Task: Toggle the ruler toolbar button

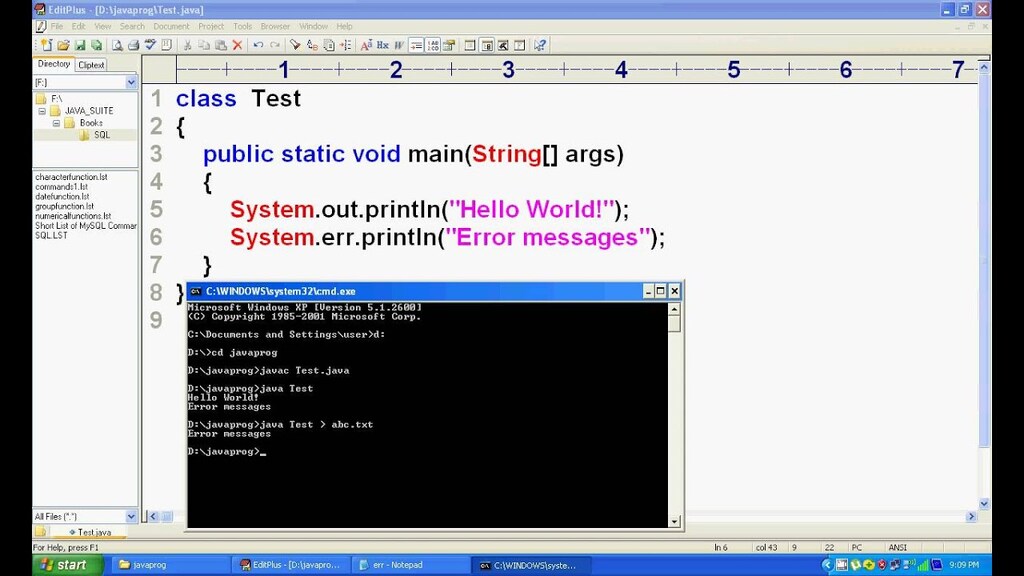Action: 416,45
